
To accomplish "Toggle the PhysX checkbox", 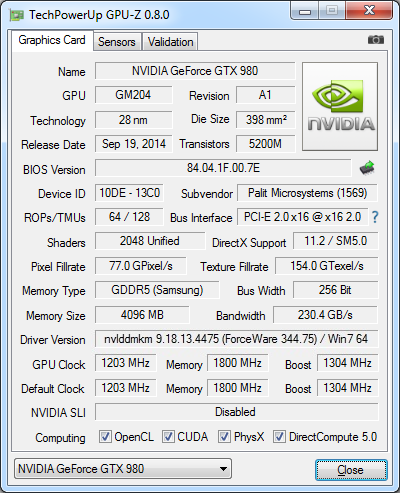I will tap(224, 436).
